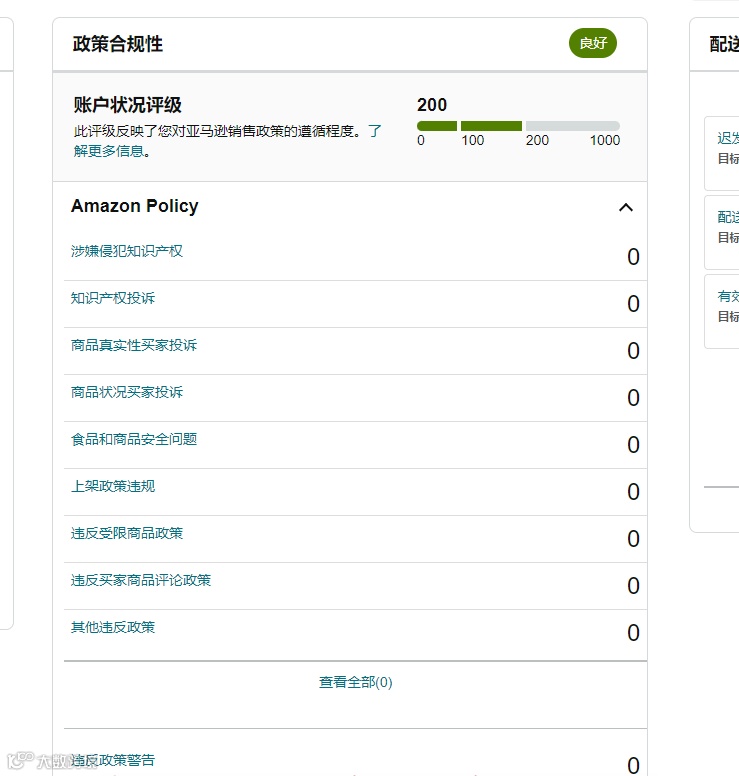Click the count 0 for 食品和商品安全问题
Image resolution: width=739 pixels, height=776 pixels.
pyautogui.click(x=633, y=445)
